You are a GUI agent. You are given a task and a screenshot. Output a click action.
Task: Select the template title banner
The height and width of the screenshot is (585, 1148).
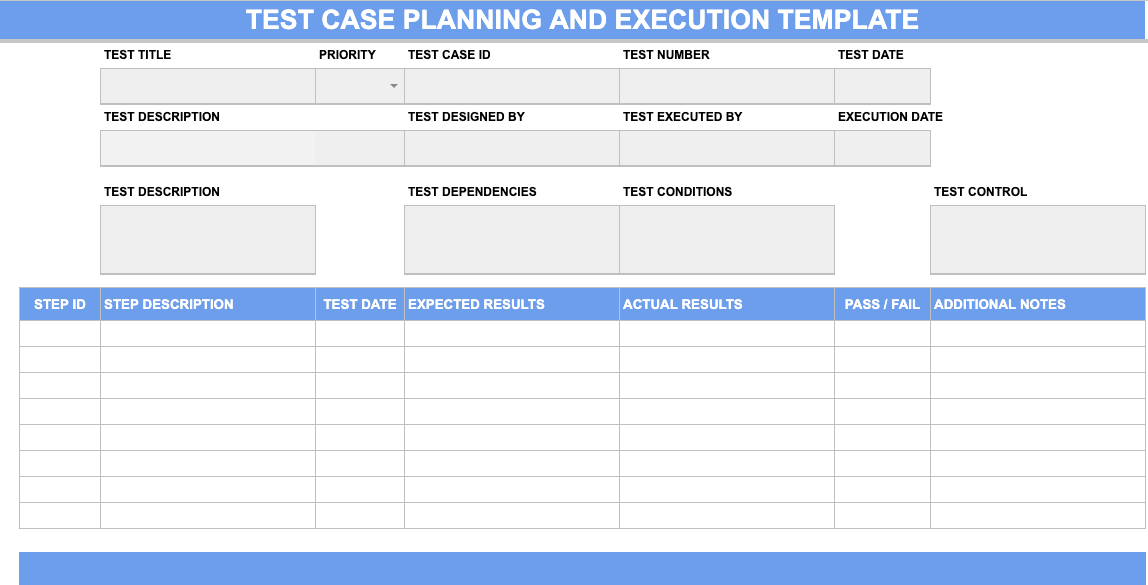[x=582, y=19]
